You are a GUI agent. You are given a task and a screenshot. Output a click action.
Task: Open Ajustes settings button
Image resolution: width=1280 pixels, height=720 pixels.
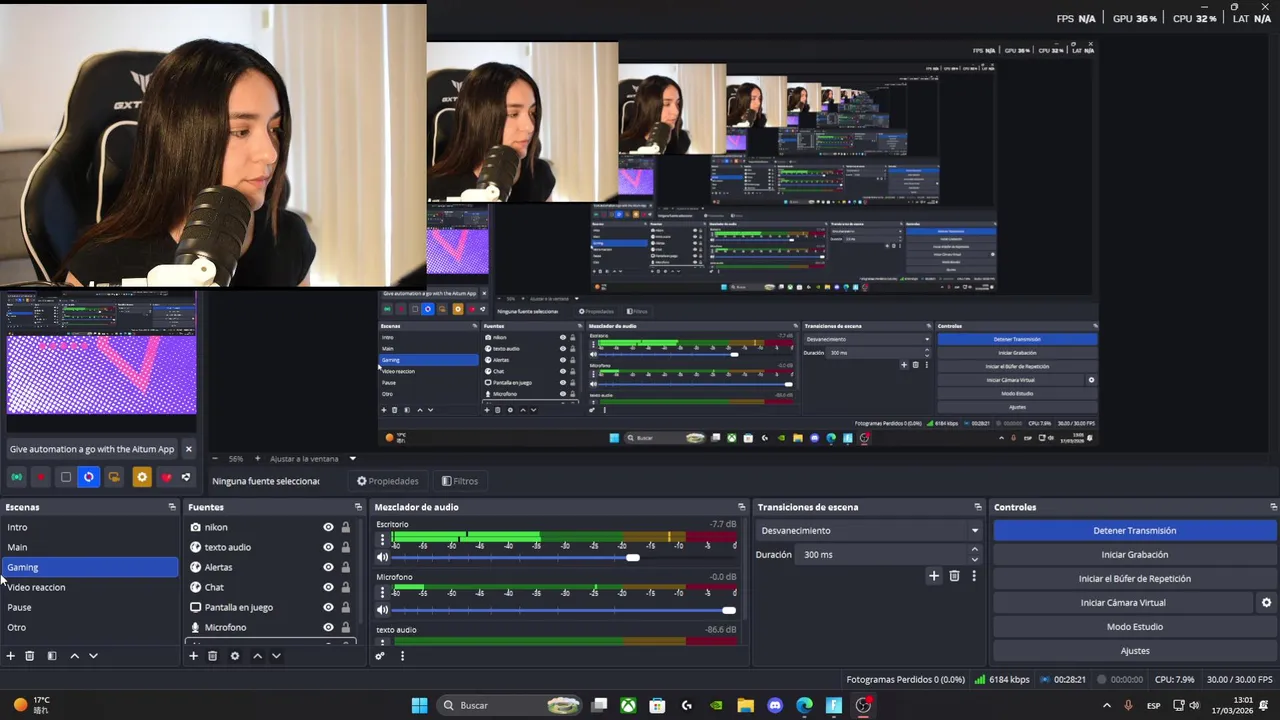[1135, 651]
